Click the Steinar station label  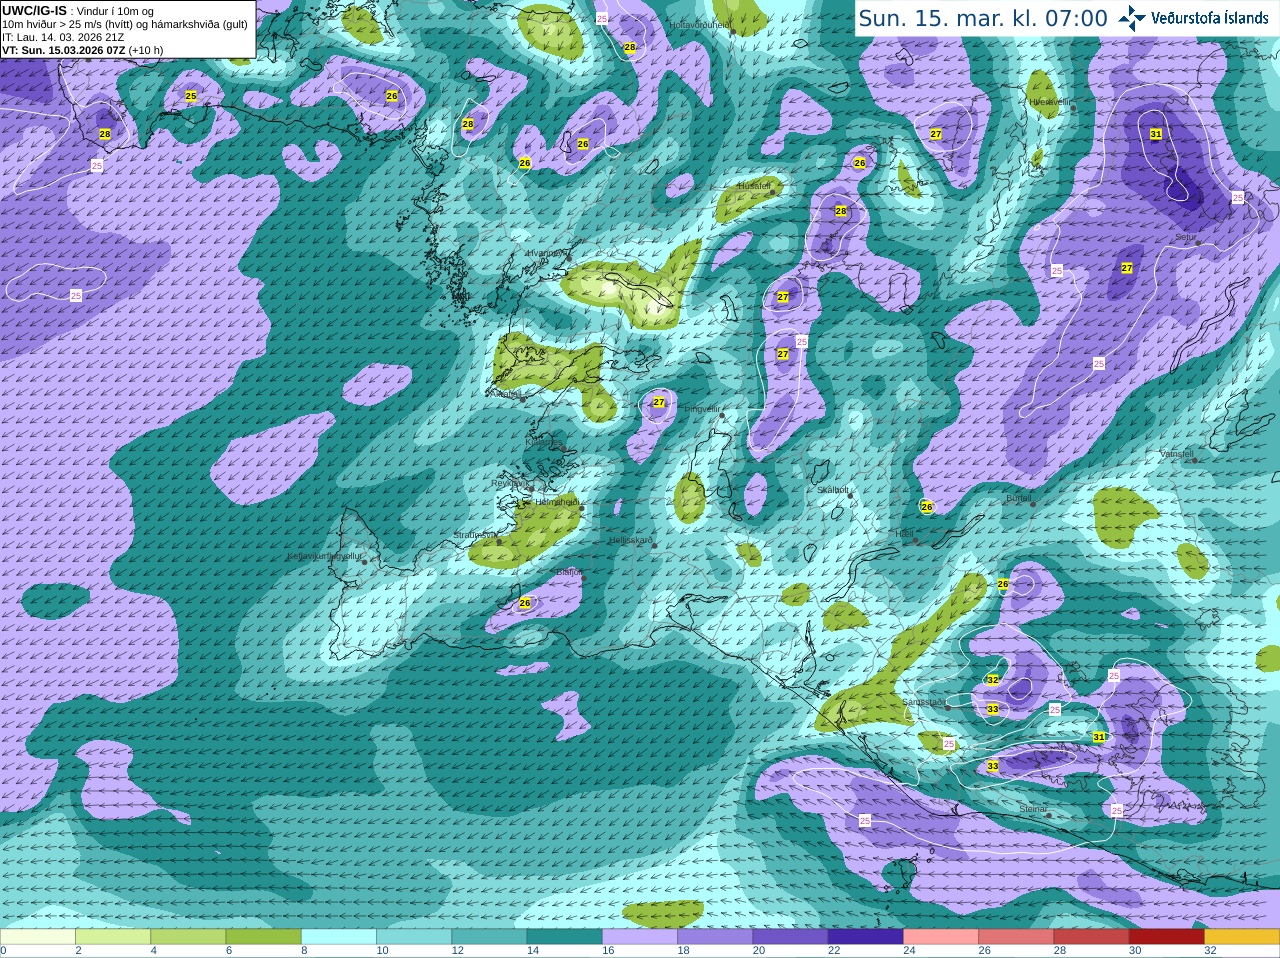click(1033, 808)
